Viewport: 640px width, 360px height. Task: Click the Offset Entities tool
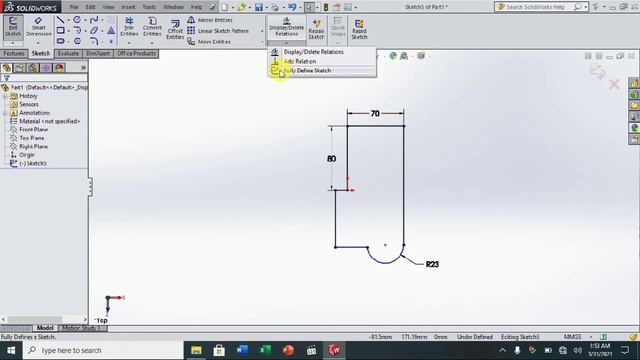tap(175, 29)
